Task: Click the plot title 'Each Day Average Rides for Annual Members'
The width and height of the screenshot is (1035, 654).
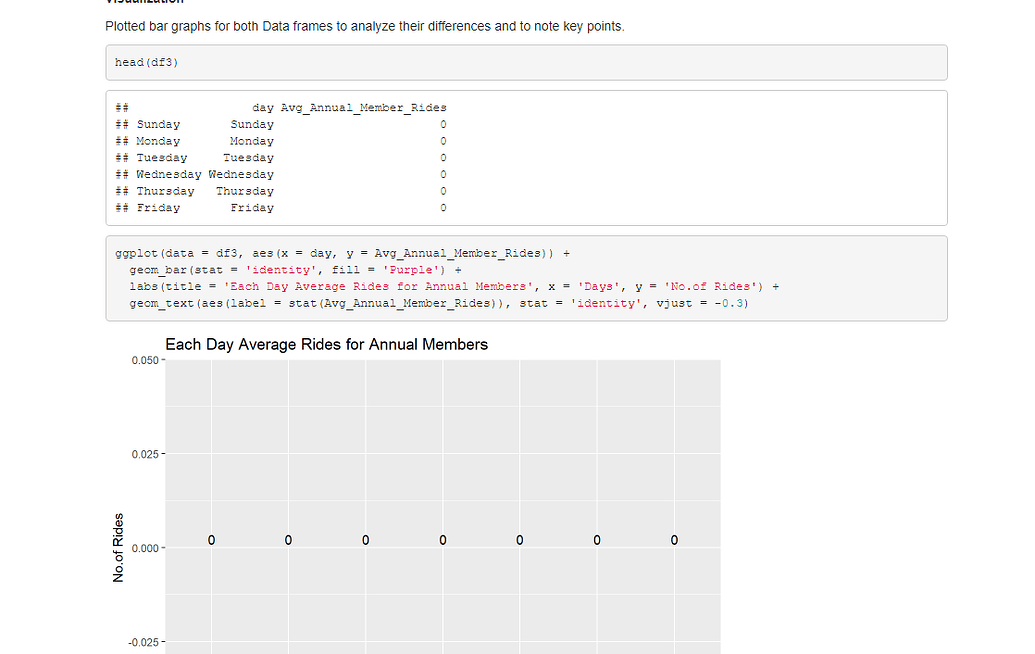Action: point(326,344)
